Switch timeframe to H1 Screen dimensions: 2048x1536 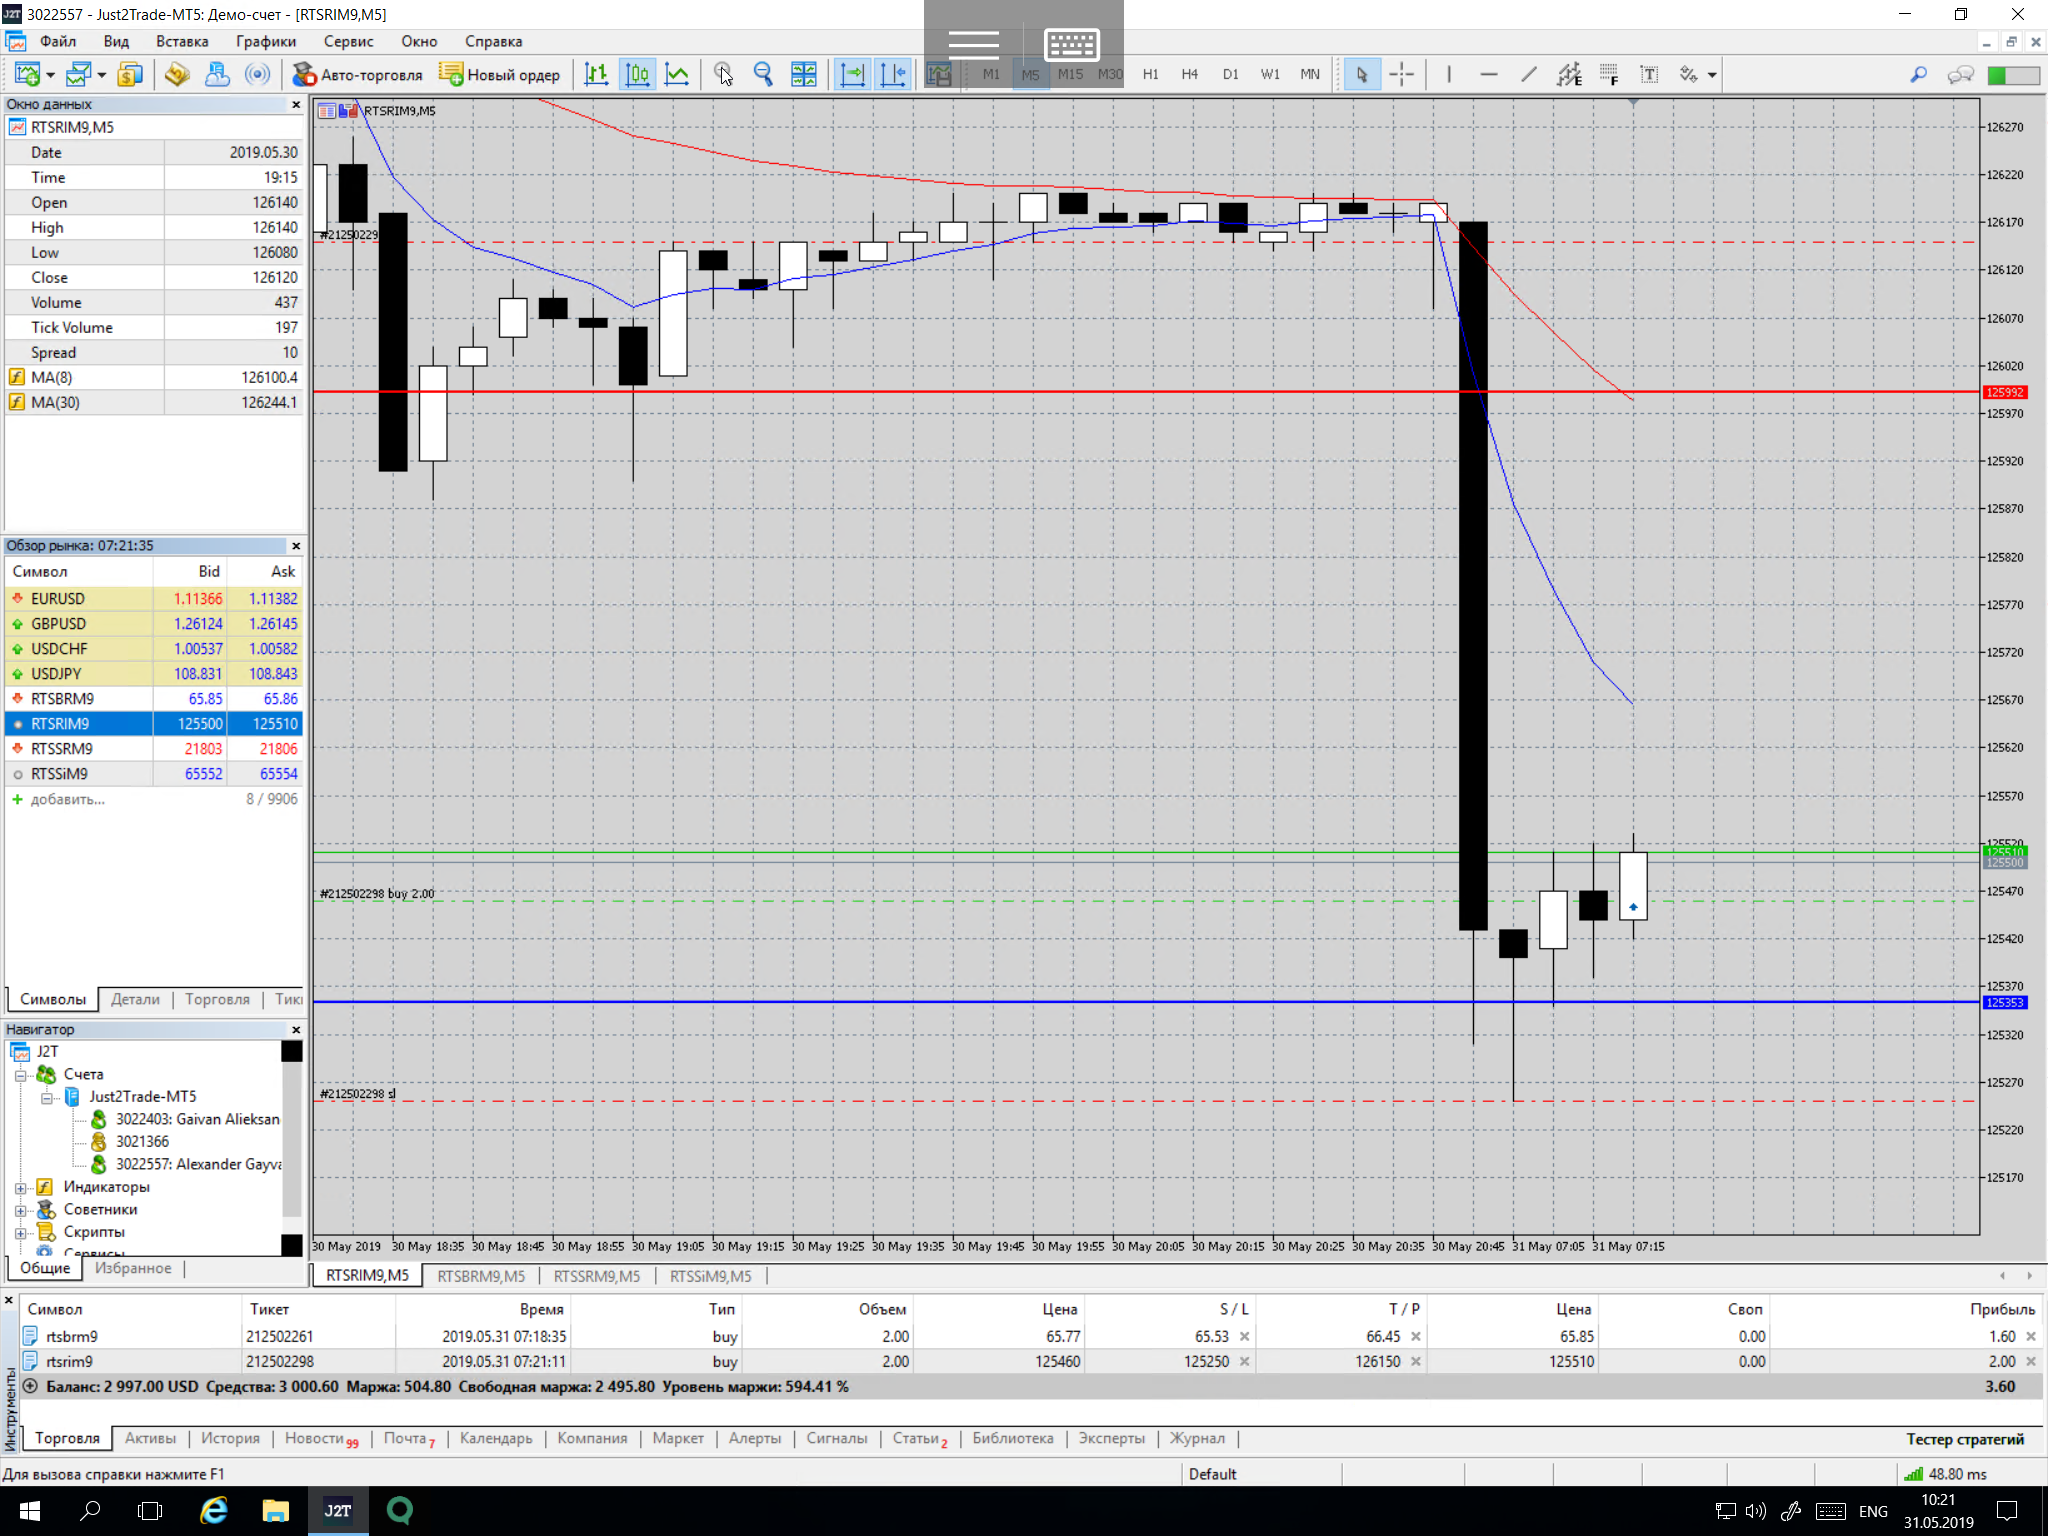[1150, 74]
